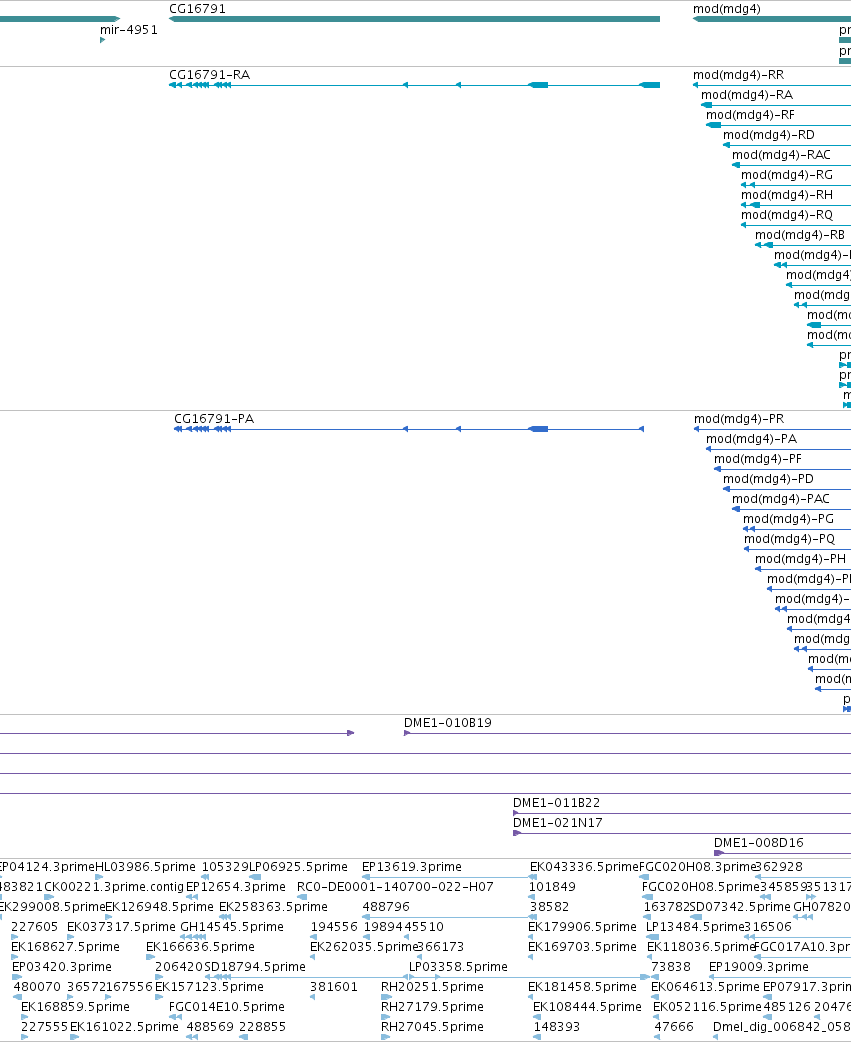The width and height of the screenshot is (851, 1042).
Task: Open EST FGC014E10.5prime
Action: click(227, 1006)
